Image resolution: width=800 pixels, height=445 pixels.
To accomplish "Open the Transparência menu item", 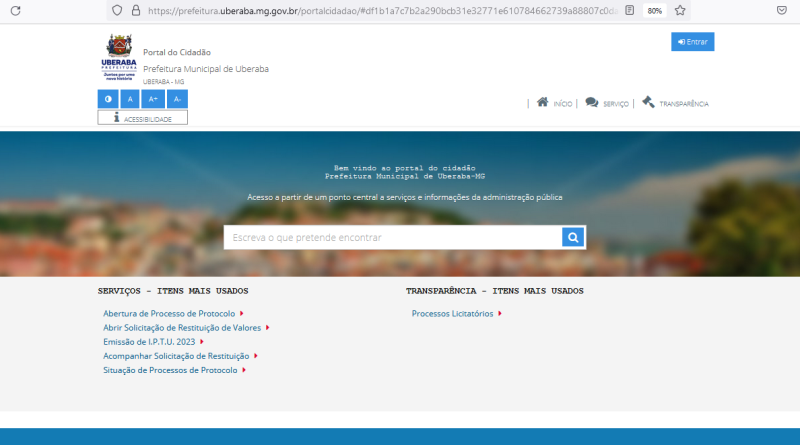I will [675, 103].
